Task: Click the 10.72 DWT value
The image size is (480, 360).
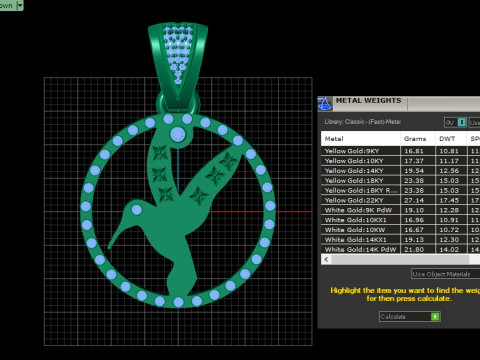Action: [449, 230]
